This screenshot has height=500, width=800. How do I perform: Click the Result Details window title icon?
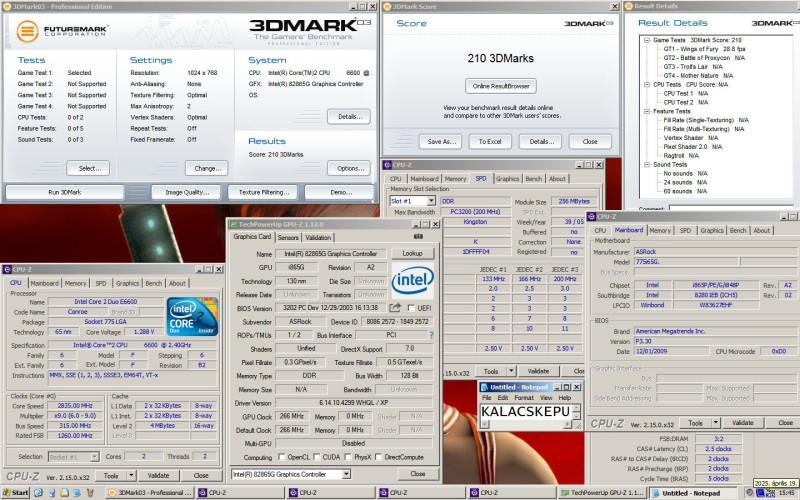coord(629,6)
